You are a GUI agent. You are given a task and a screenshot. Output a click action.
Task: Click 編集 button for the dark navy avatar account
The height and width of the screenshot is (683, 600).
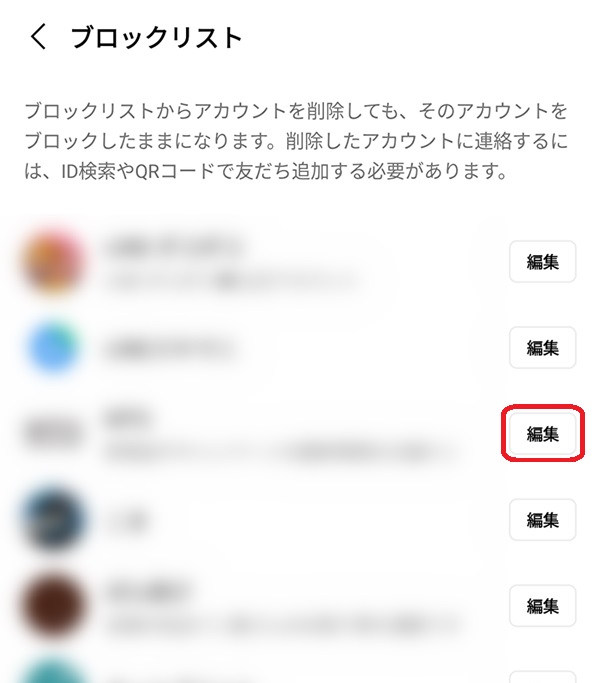(x=542, y=520)
